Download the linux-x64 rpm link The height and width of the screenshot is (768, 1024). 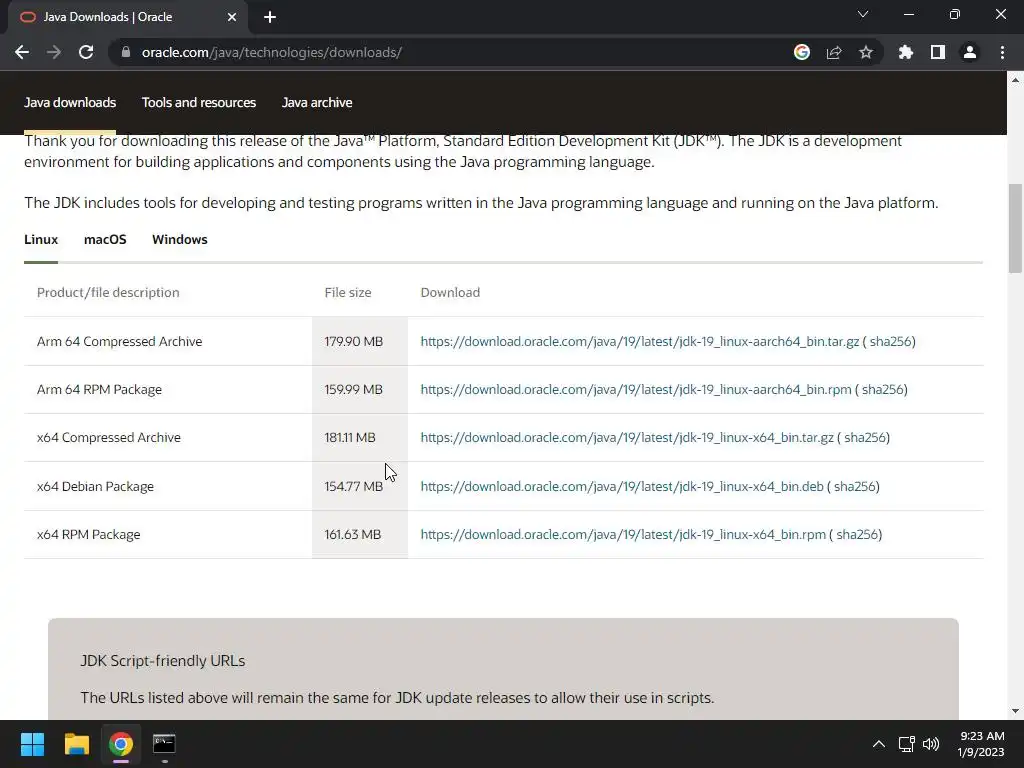(x=623, y=535)
